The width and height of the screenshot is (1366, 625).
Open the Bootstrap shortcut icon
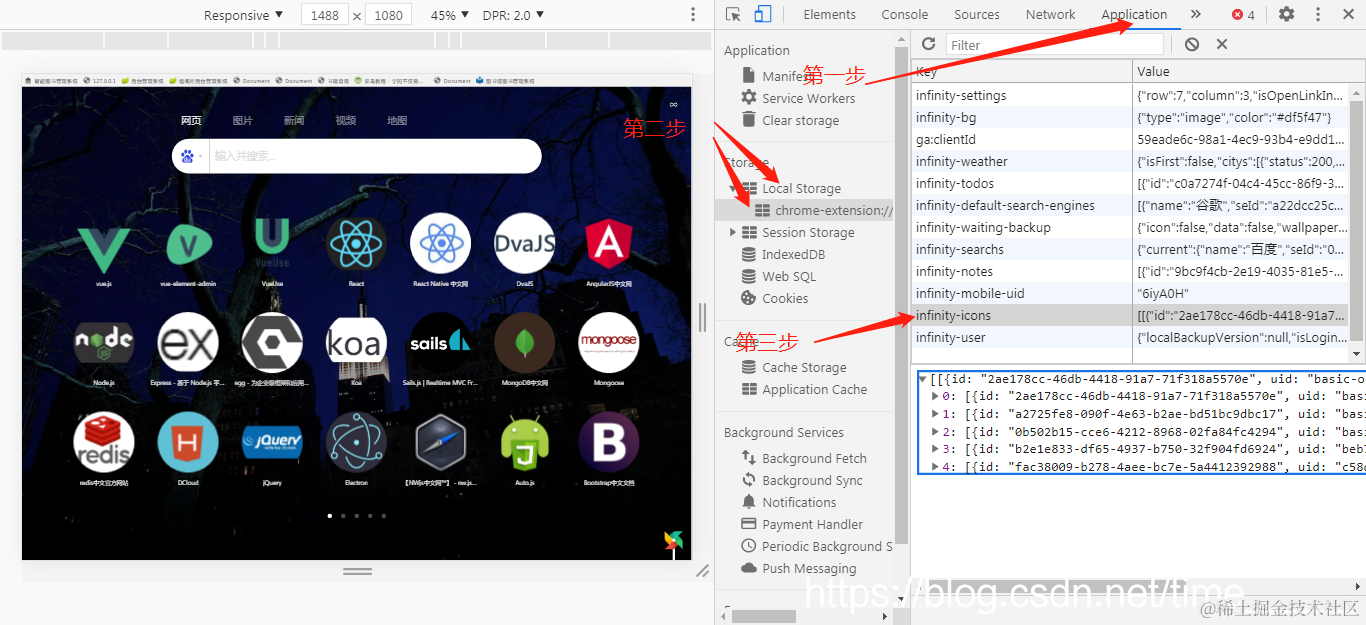click(608, 442)
